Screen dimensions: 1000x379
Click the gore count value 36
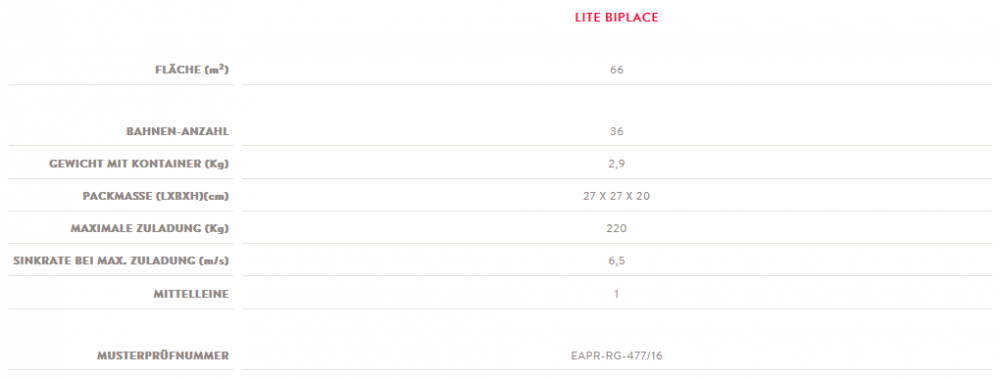[616, 131]
